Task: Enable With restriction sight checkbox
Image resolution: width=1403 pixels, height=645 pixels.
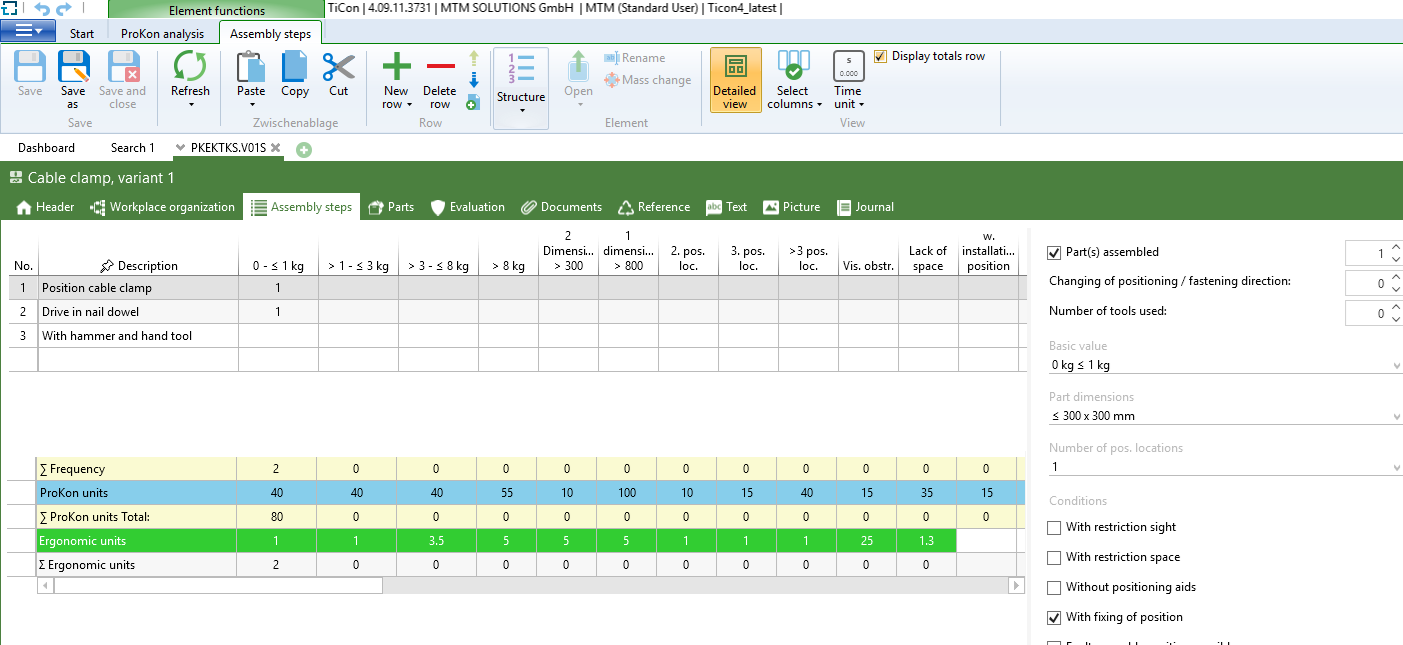Action: (x=1054, y=528)
